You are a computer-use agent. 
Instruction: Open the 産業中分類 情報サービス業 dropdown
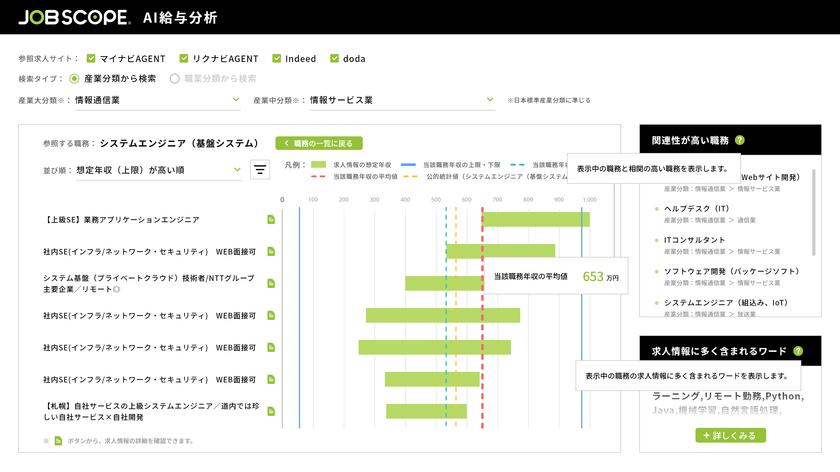(402, 100)
